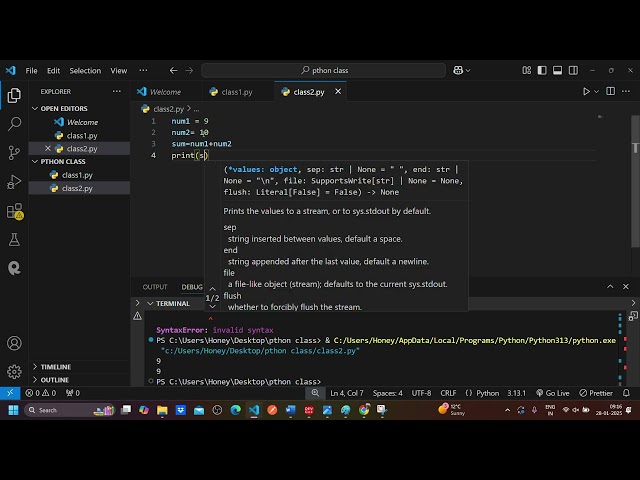
Task: Expand the OUTLINE section
Action: pos(54,380)
